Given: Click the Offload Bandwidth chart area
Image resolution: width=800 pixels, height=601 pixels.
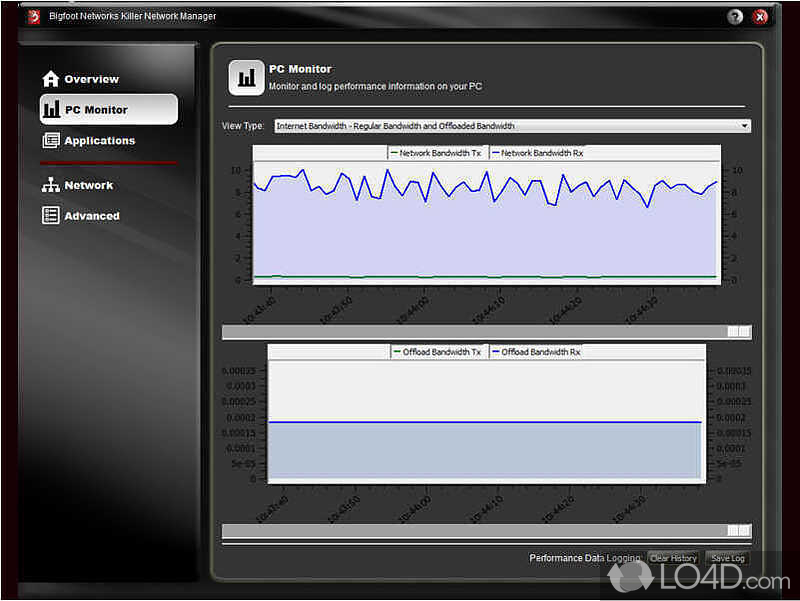Looking at the screenshot, I should click(487, 421).
